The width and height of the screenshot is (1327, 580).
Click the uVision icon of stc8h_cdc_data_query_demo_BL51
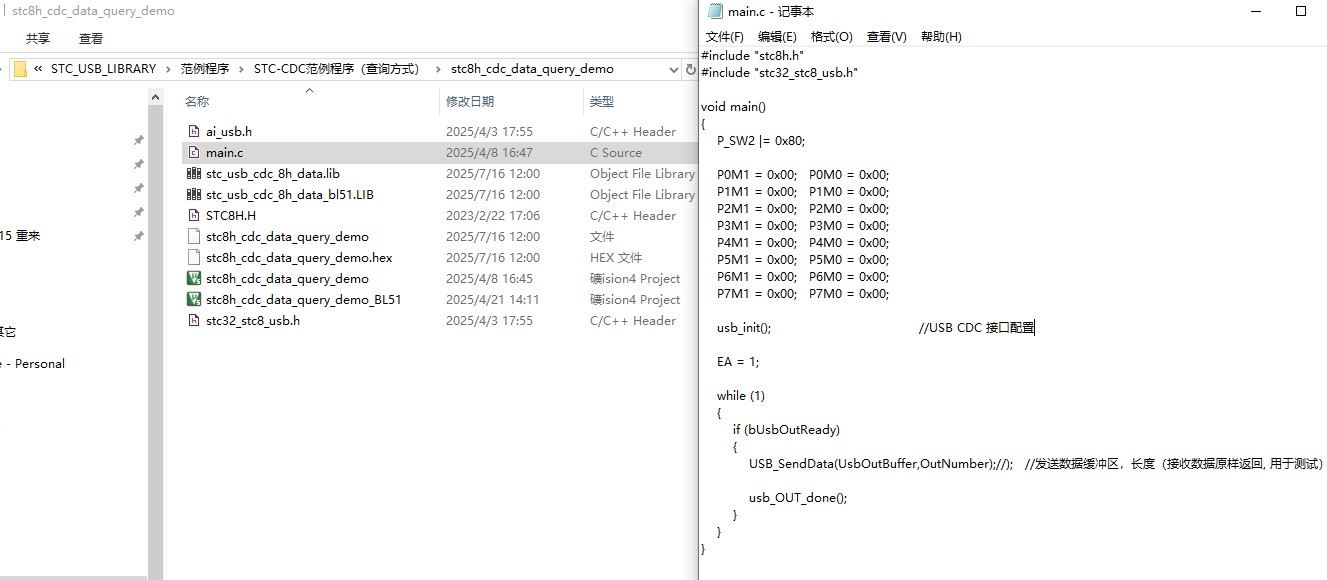(194, 299)
